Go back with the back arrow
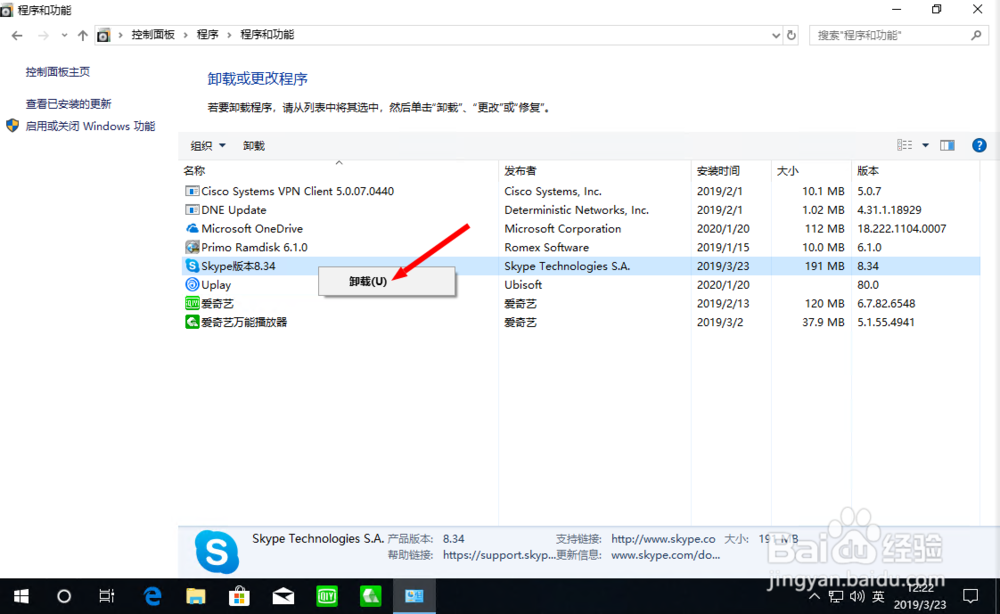Image resolution: width=1000 pixels, height=614 pixels. [17, 35]
